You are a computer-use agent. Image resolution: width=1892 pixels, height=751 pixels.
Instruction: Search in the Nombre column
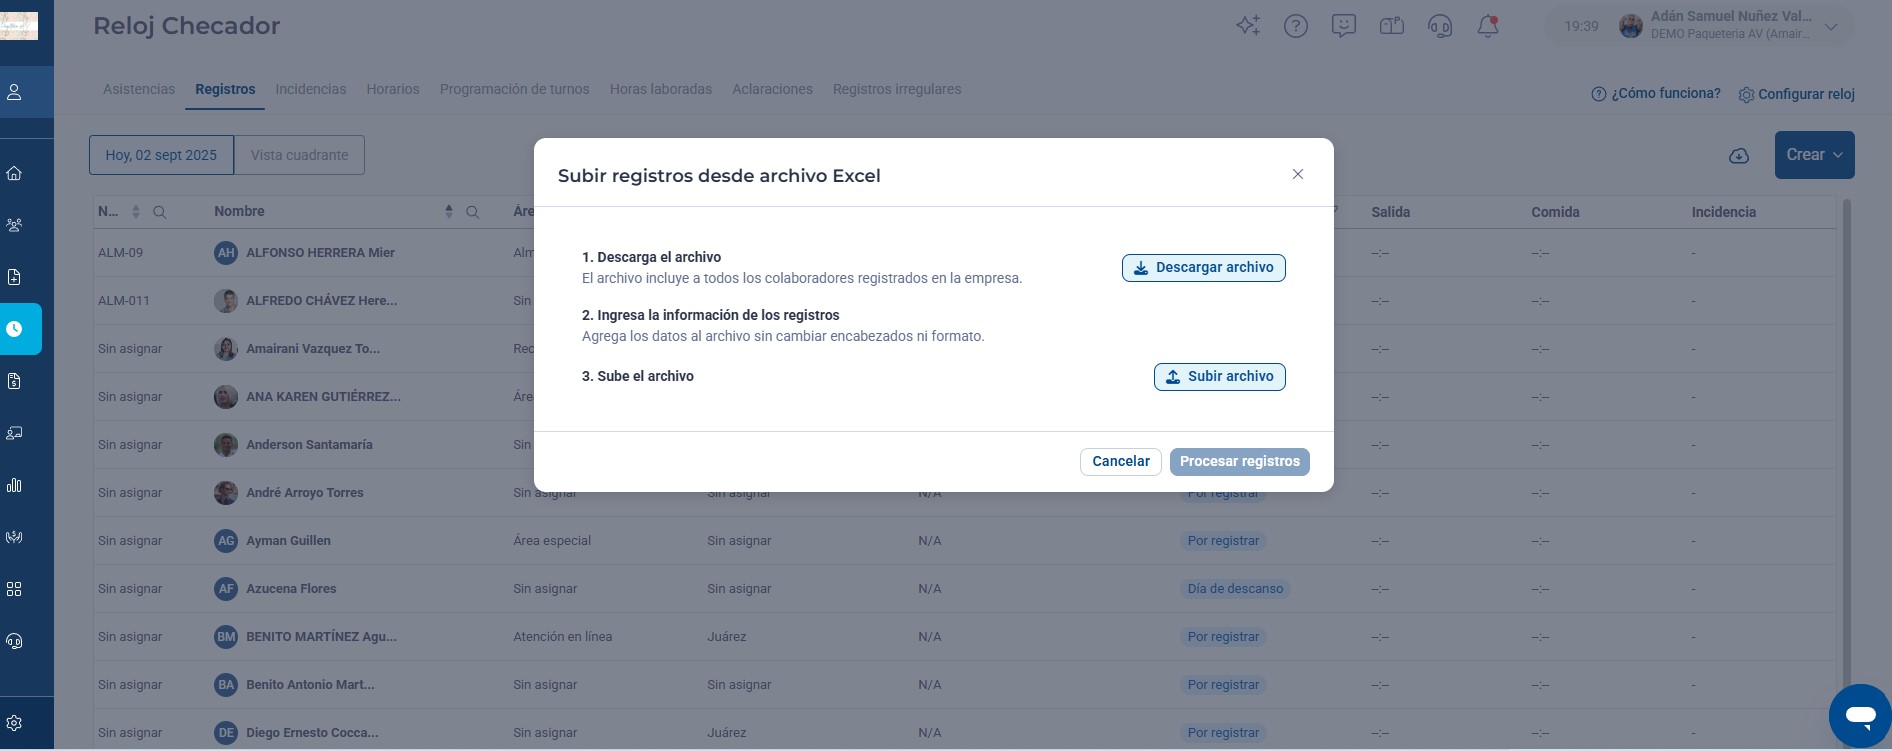click(x=472, y=212)
